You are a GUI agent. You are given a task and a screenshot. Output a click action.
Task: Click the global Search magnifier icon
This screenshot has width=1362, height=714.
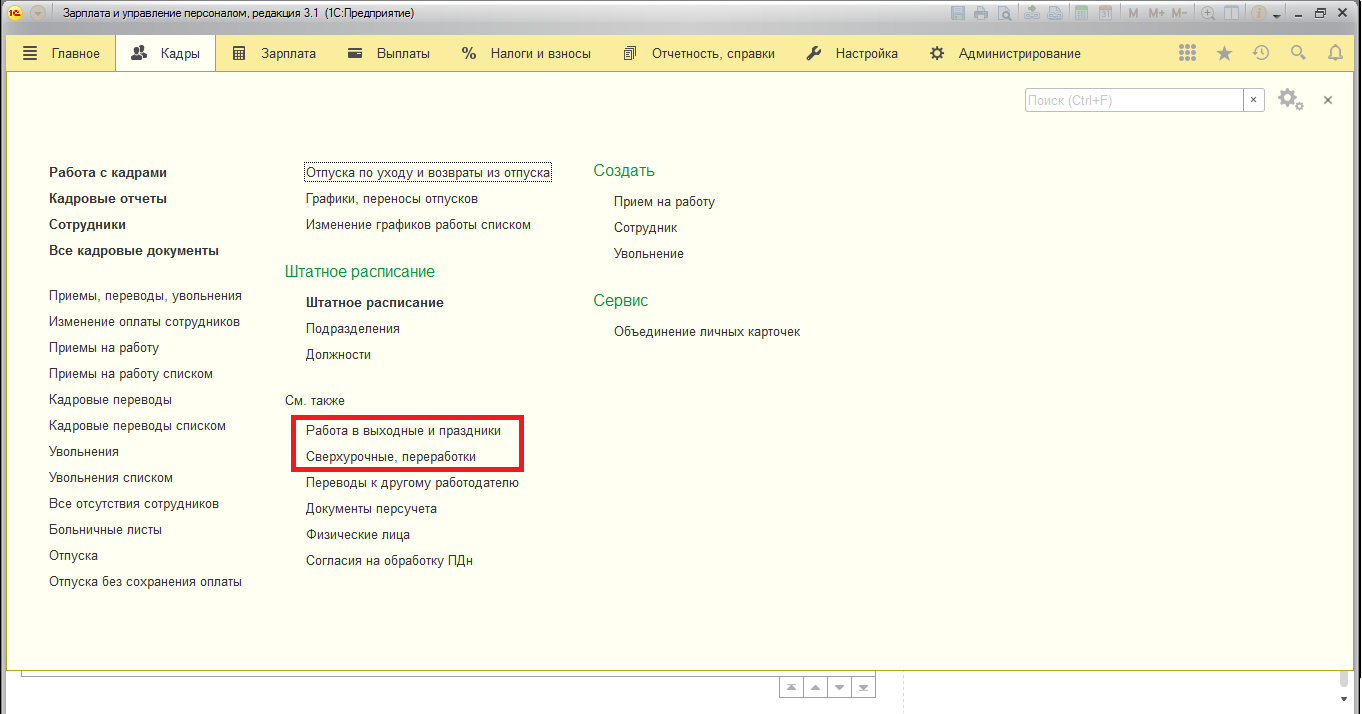1298,53
